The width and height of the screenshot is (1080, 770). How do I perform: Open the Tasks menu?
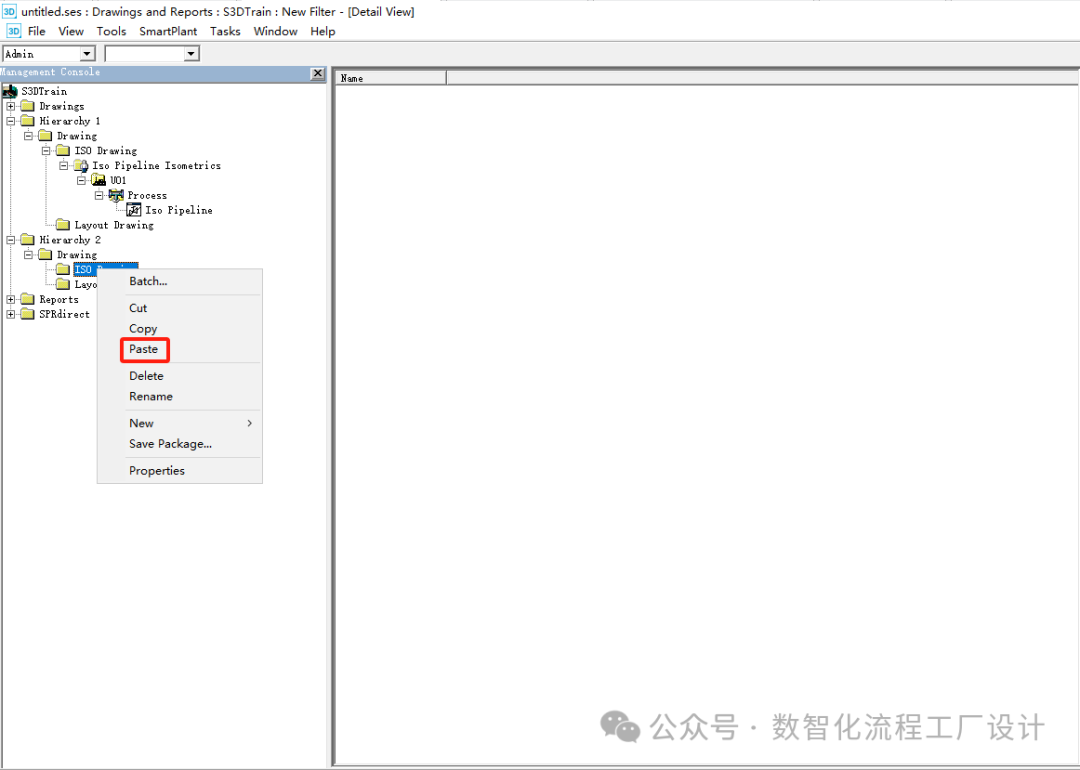225,31
